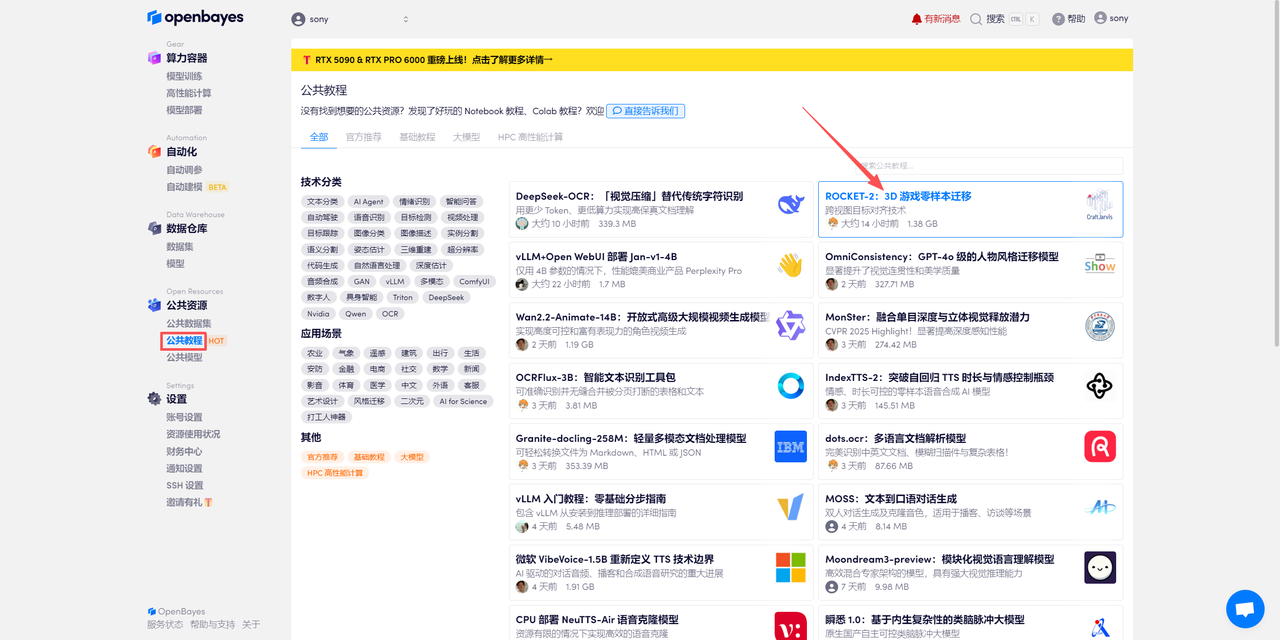This screenshot has height=640, width=1280.
Task: Toggle the vLLM filter tag
Action: [395, 282]
